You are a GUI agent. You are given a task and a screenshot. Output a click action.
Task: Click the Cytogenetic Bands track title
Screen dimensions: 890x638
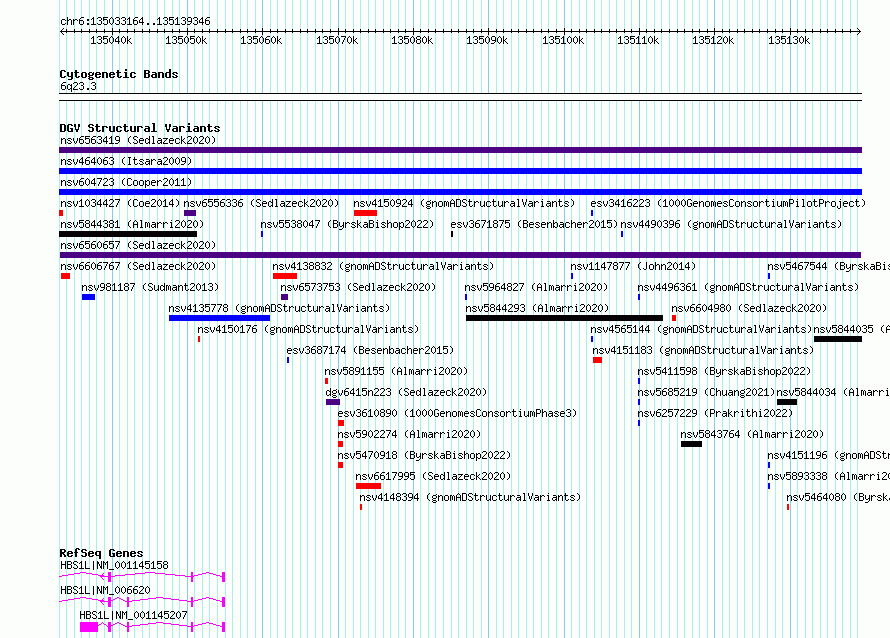click(x=119, y=74)
